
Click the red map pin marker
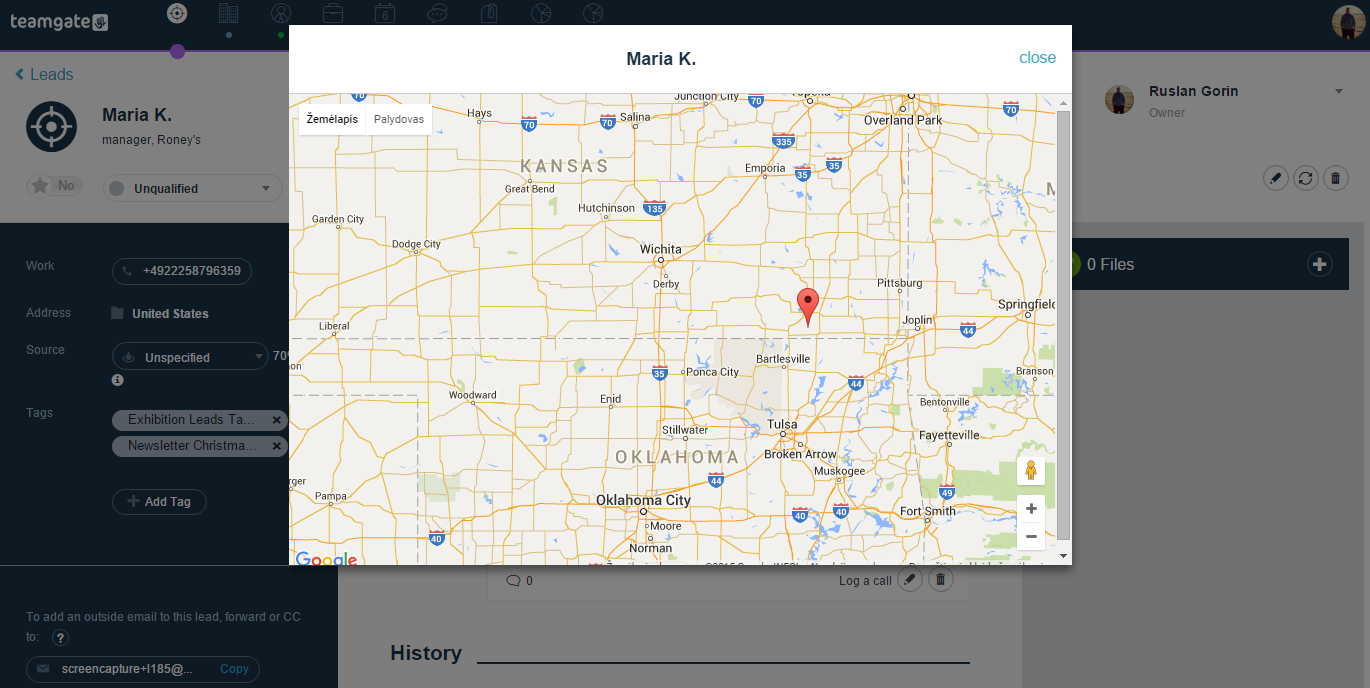coord(808,306)
